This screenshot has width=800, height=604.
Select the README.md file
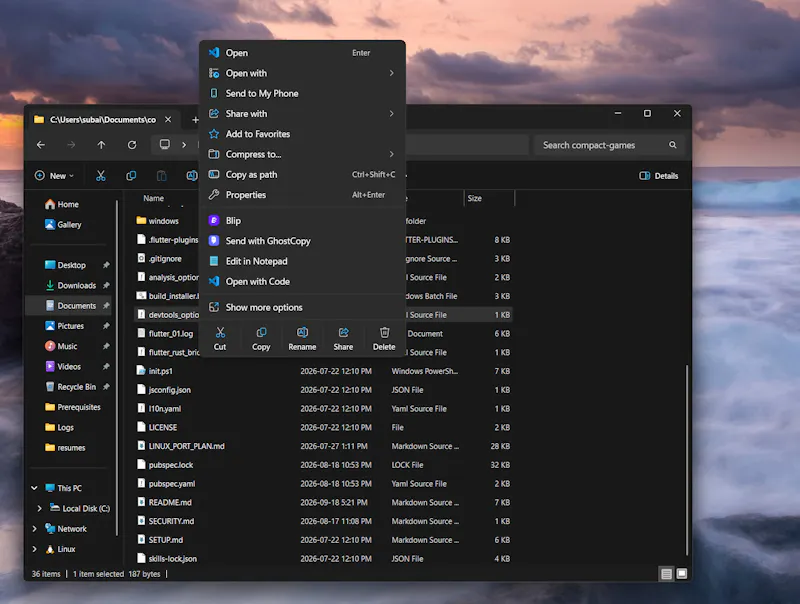pos(323,502)
